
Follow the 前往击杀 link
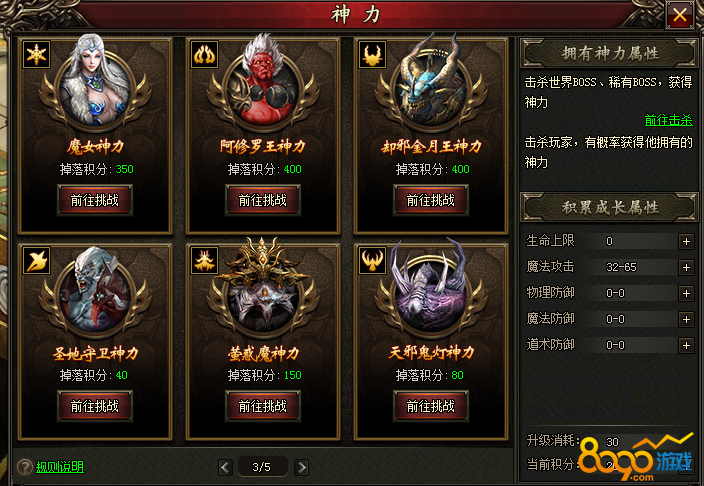point(669,120)
